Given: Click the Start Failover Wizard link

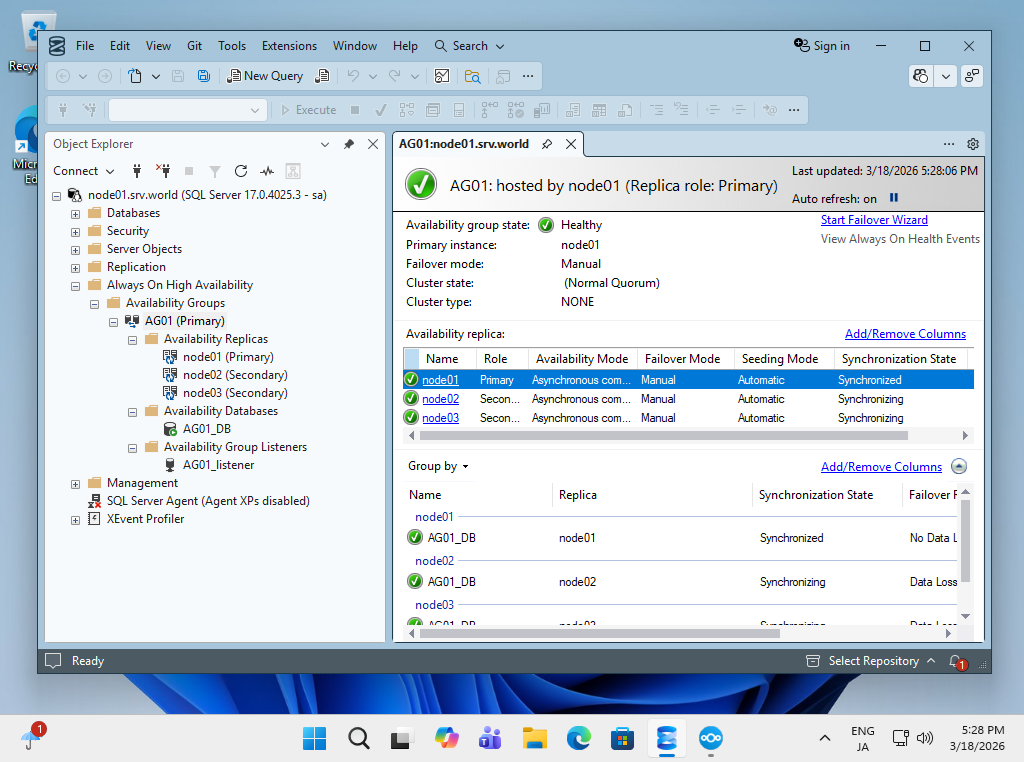Looking at the screenshot, I should 874,220.
